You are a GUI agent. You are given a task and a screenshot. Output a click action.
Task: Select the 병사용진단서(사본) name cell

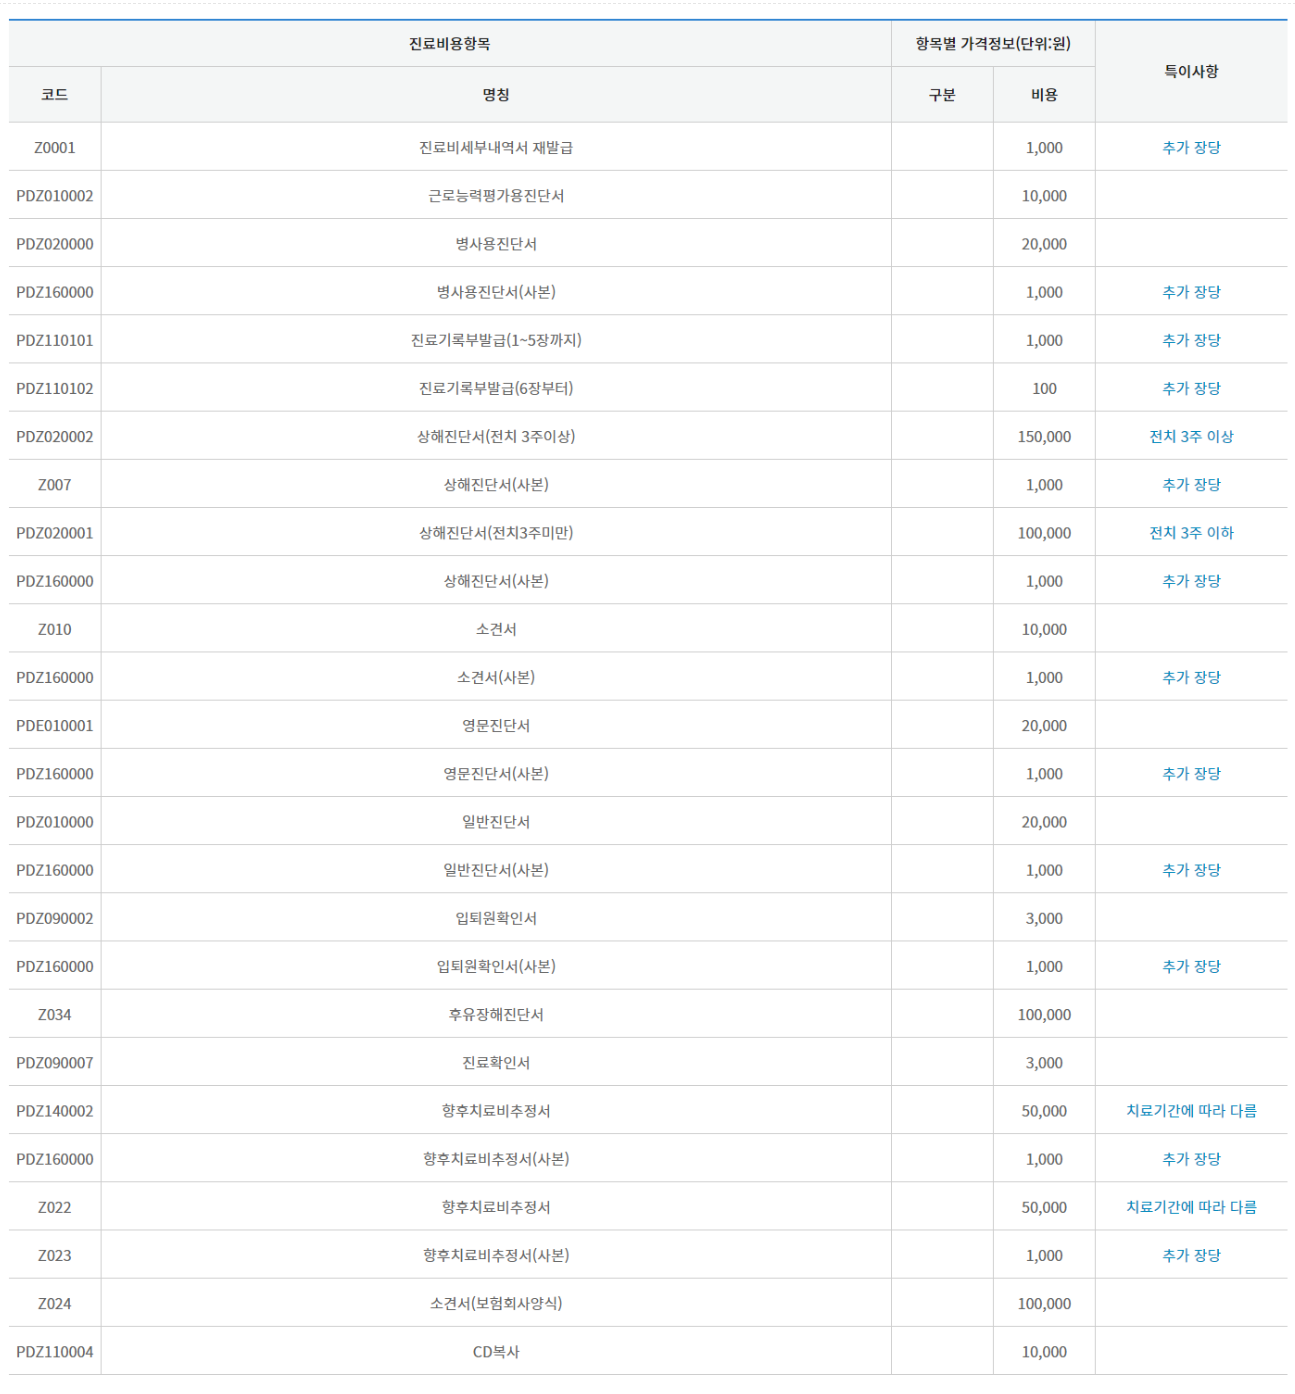(x=496, y=292)
